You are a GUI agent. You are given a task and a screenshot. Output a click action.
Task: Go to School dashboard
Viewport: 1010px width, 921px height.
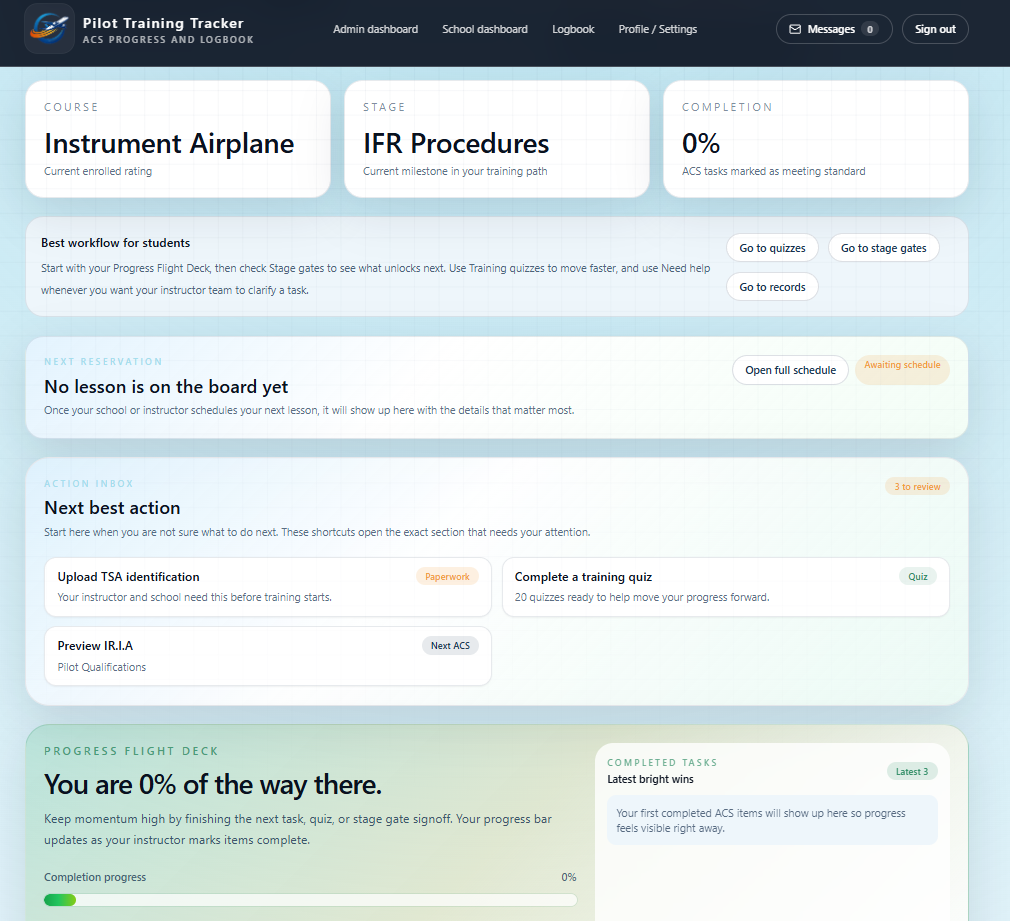[x=485, y=29]
